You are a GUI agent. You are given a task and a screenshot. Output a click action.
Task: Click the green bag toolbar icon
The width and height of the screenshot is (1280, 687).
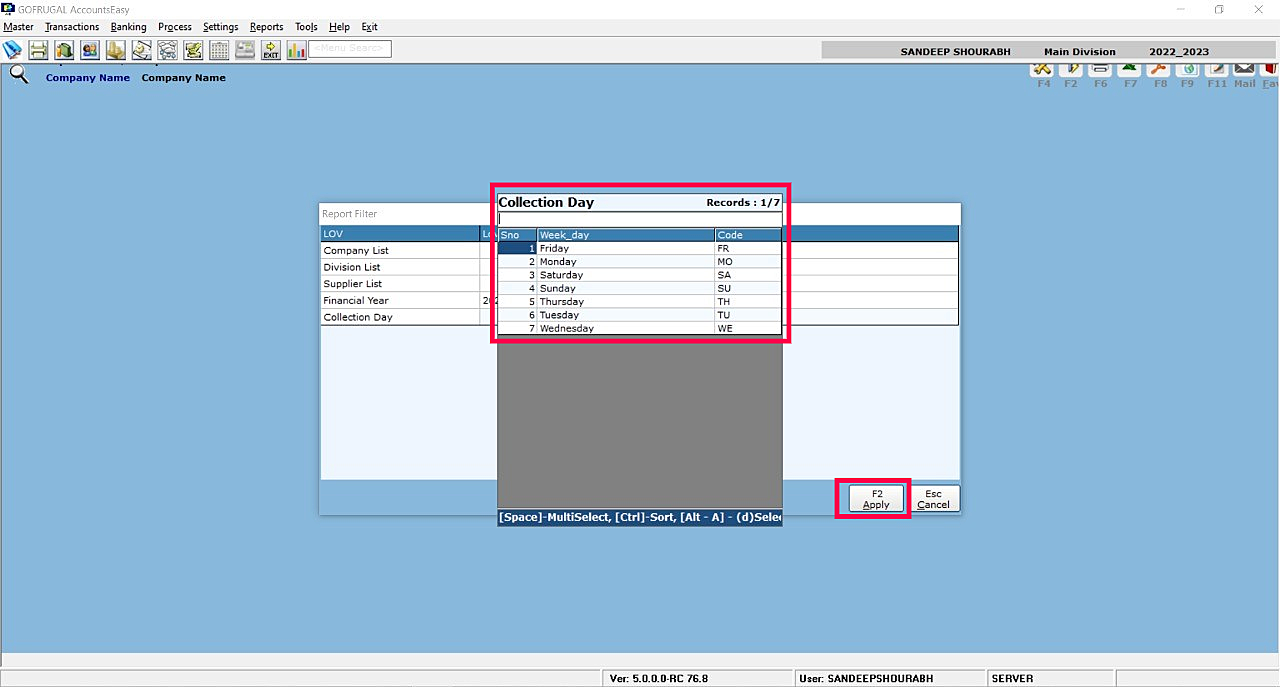pos(64,50)
